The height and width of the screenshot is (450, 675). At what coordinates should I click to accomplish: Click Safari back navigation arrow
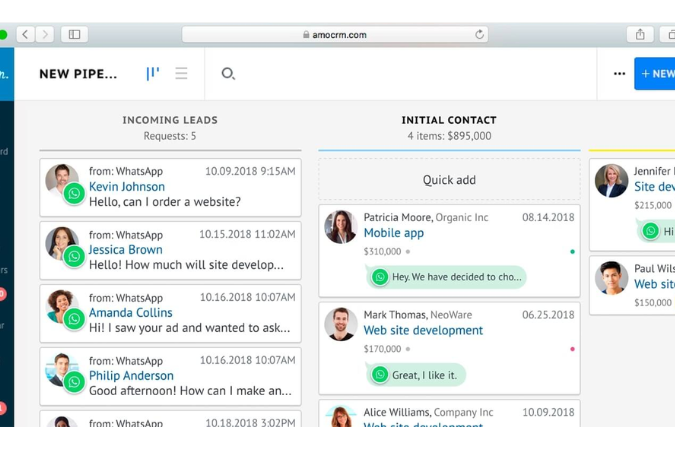tap(25, 34)
